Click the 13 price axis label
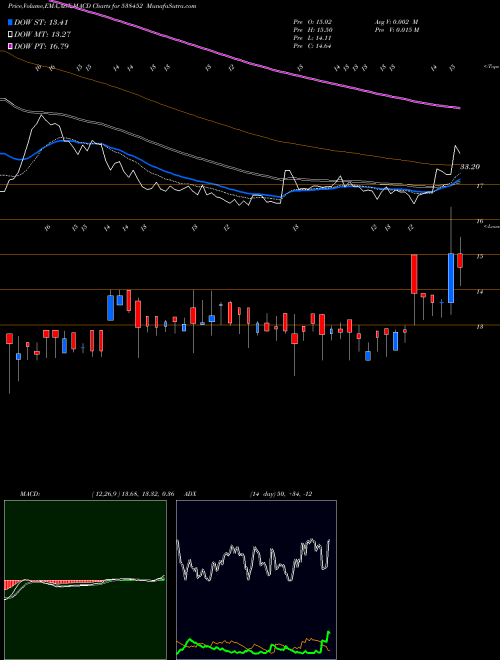Viewport: 500px width, 660px height. click(x=479, y=327)
